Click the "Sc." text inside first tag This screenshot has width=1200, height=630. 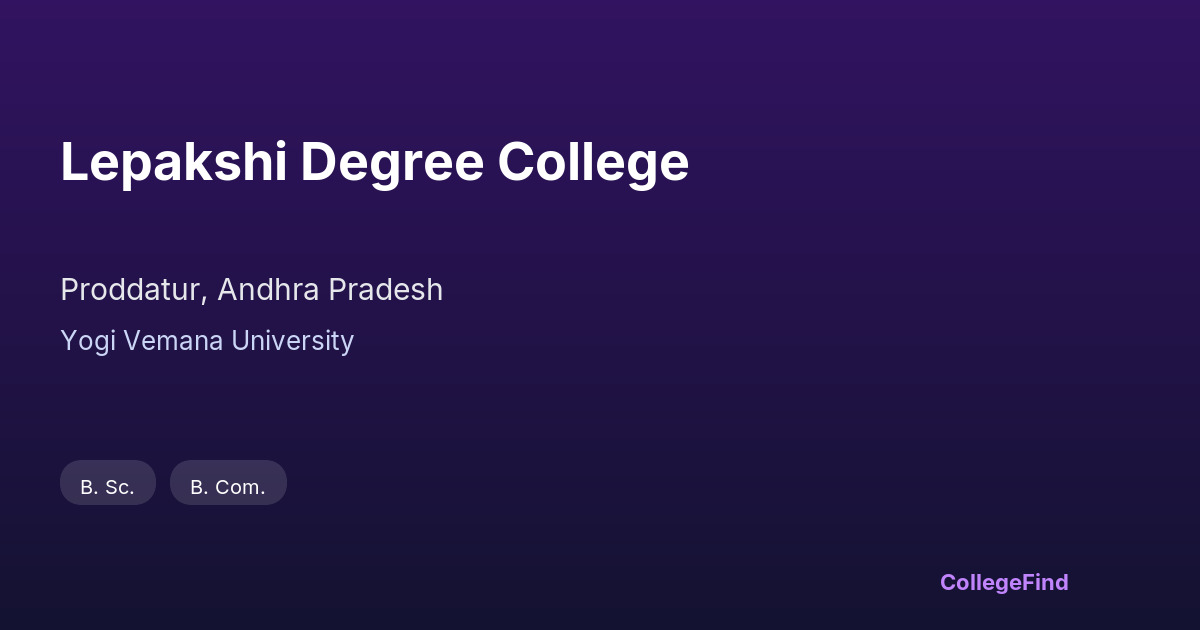(120, 488)
